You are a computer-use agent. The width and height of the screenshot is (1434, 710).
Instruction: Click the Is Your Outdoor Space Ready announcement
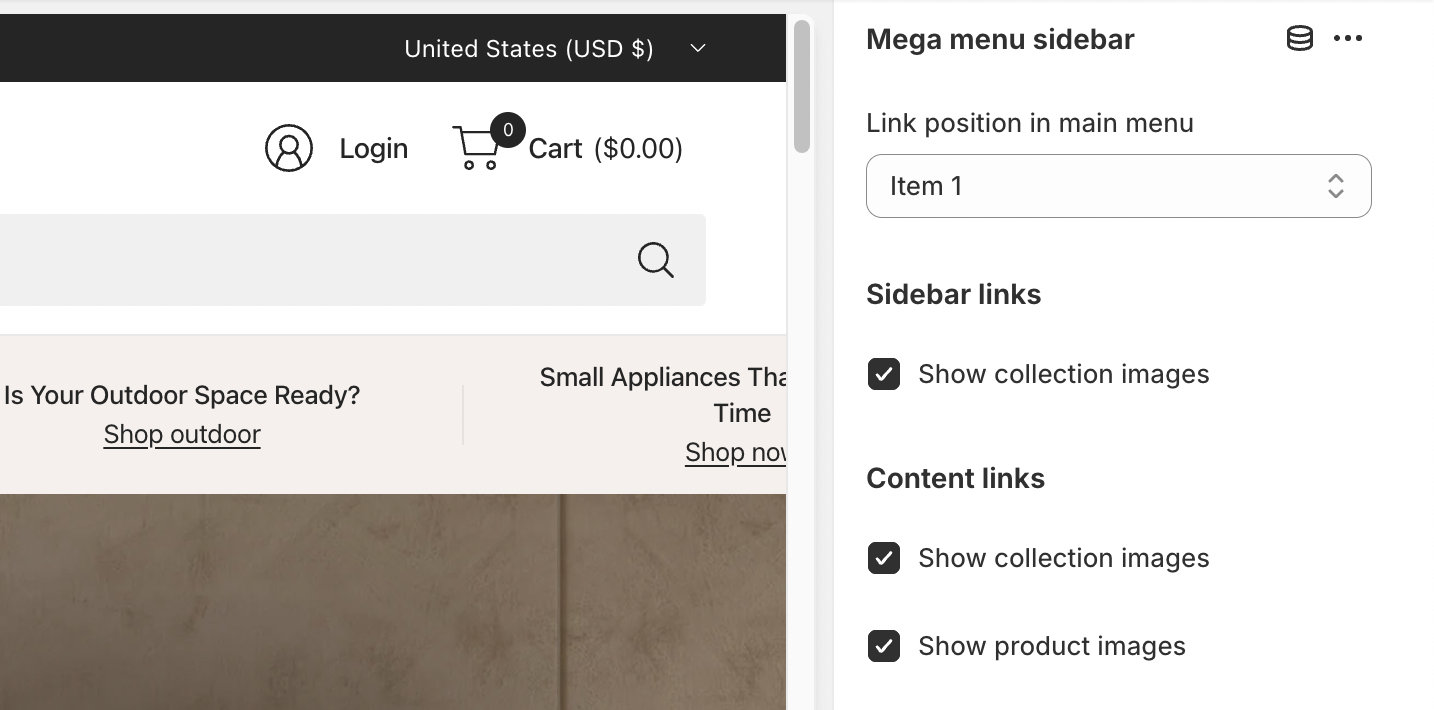click(x=182, y=395)
